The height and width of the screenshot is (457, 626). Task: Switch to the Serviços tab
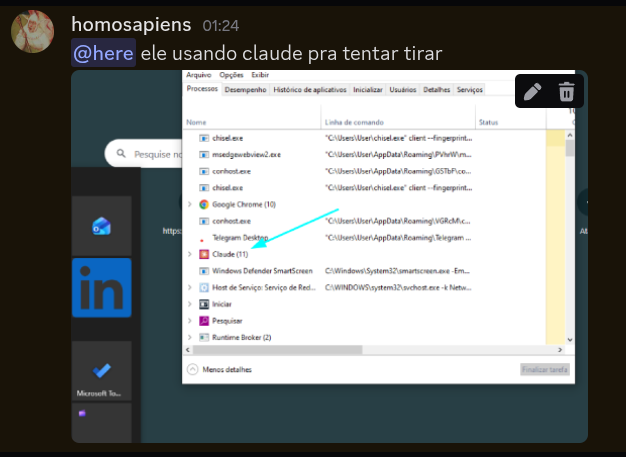tap(470, 89)
